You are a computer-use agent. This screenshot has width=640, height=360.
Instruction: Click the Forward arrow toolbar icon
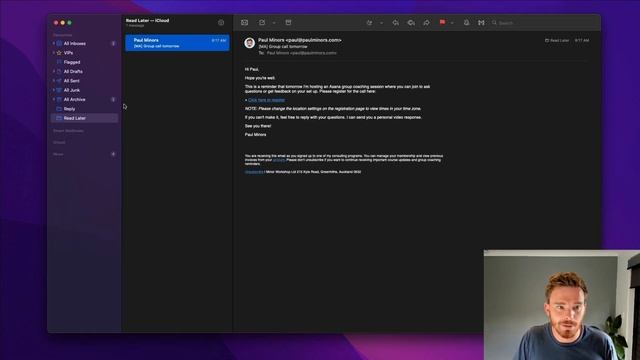tap(427, 23)
